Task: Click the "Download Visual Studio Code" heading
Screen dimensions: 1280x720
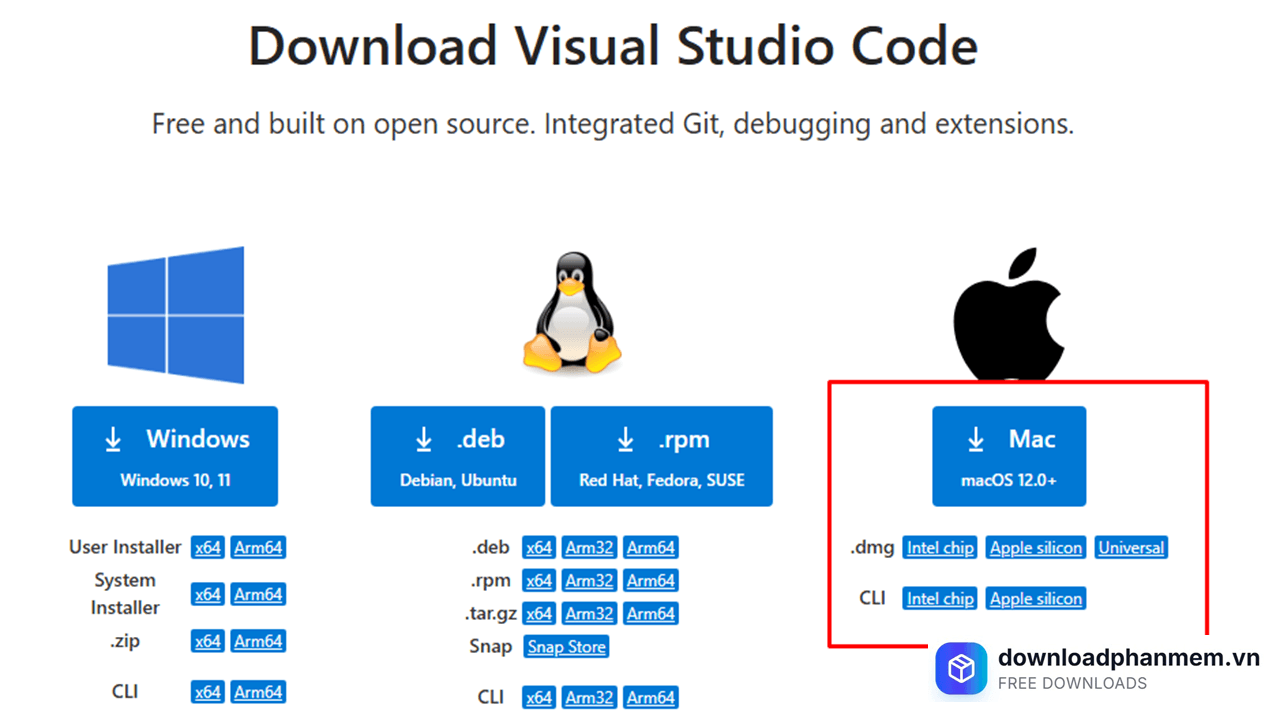Action: (x=613, y=46)
